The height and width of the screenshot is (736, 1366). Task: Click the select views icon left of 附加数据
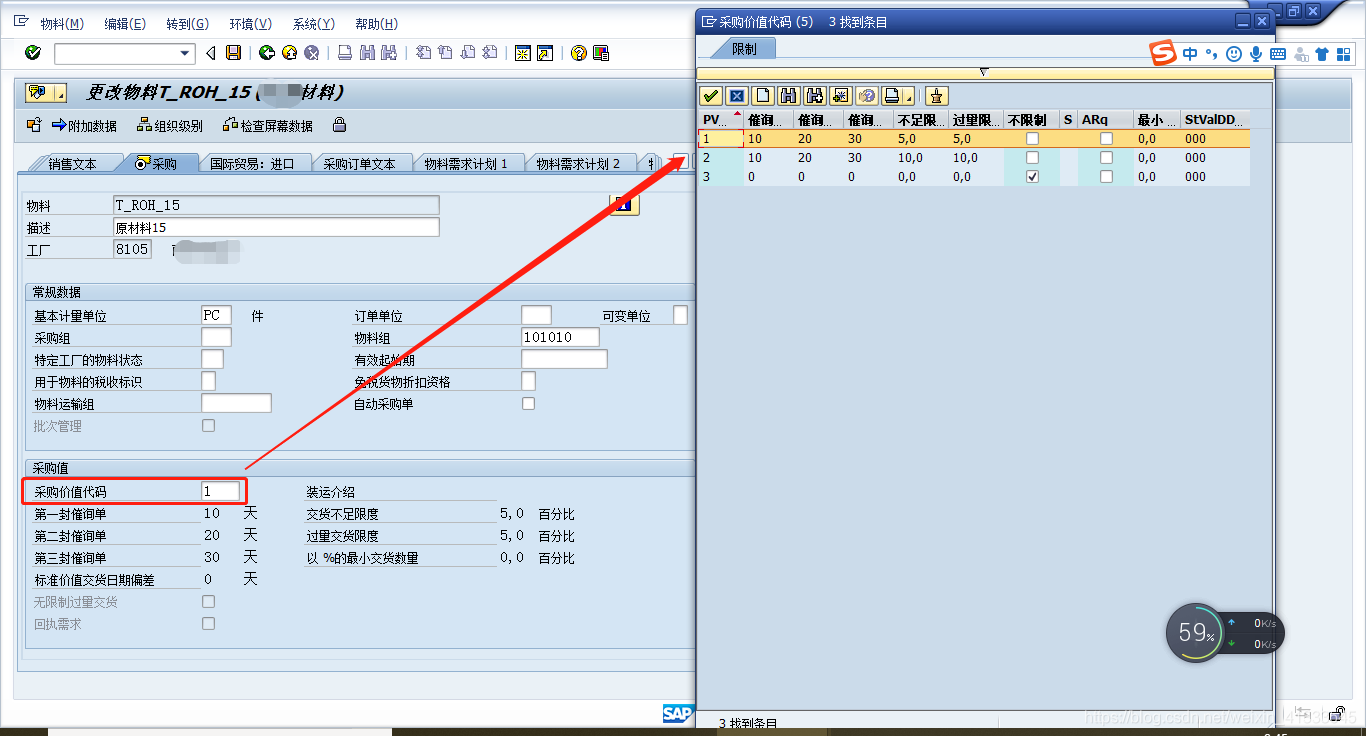coord(34,125)
